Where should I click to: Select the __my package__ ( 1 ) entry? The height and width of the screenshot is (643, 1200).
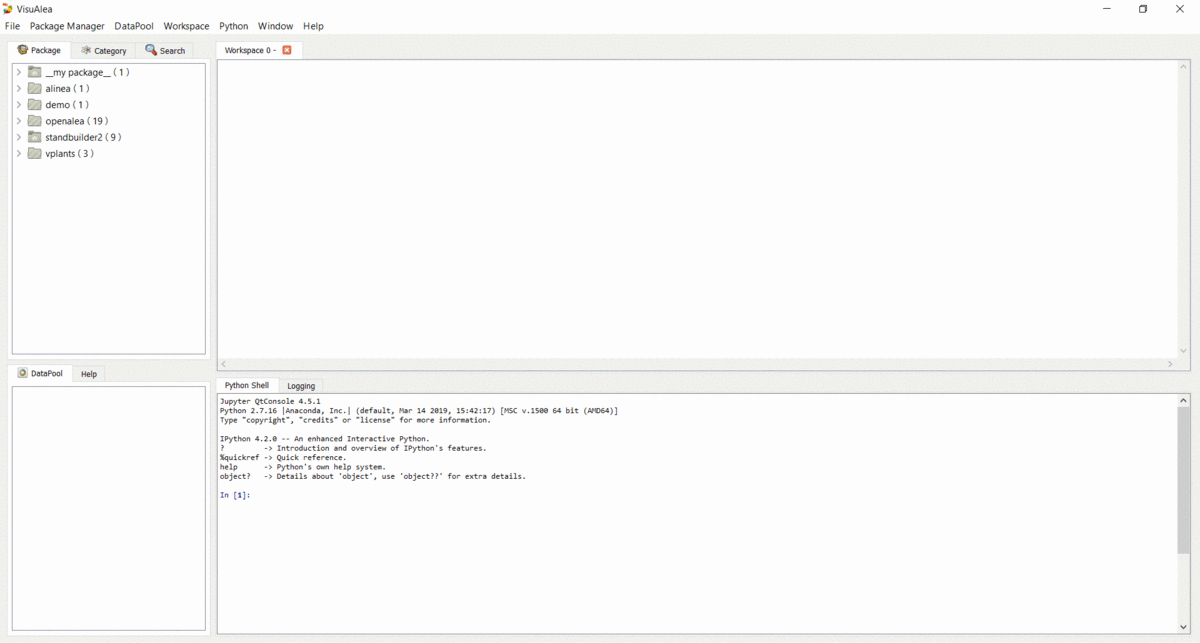[x=87, y=72]
